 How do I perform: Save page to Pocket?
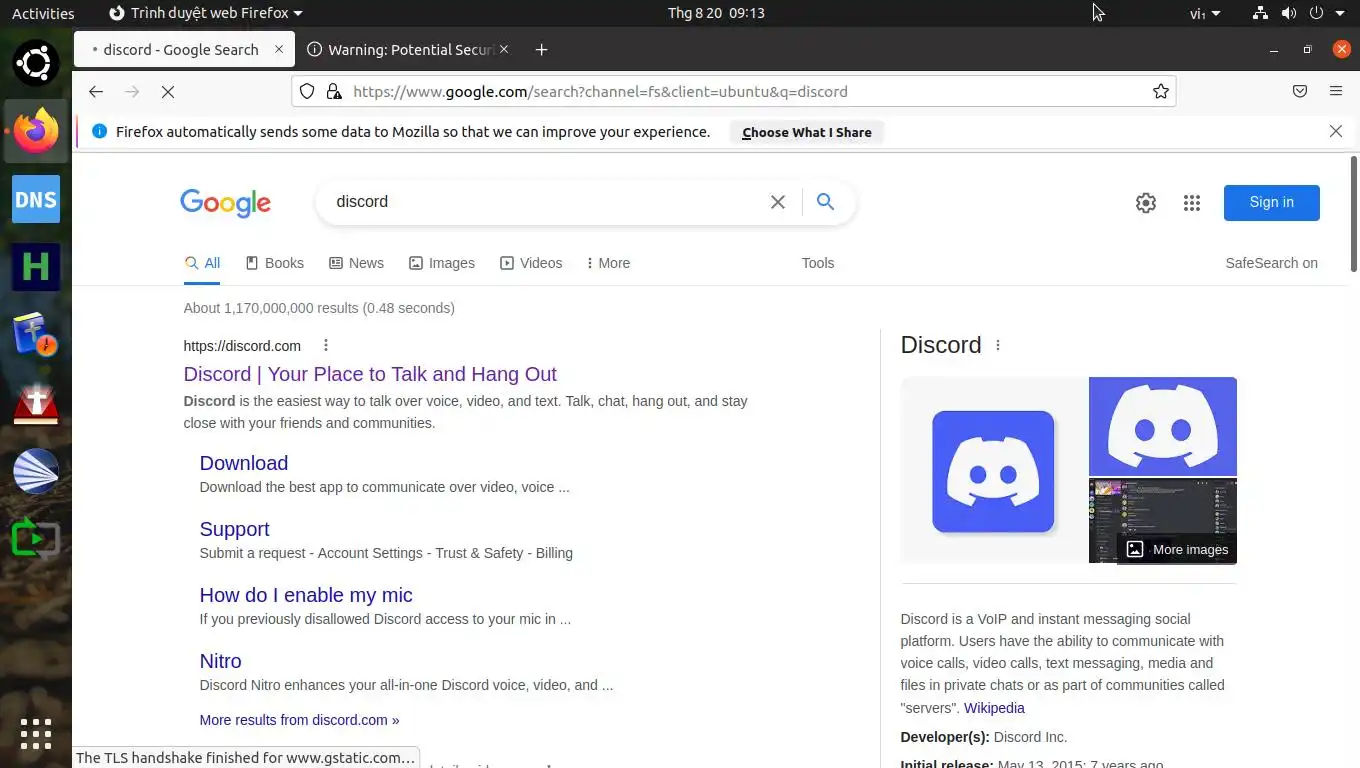(1300, 91)
